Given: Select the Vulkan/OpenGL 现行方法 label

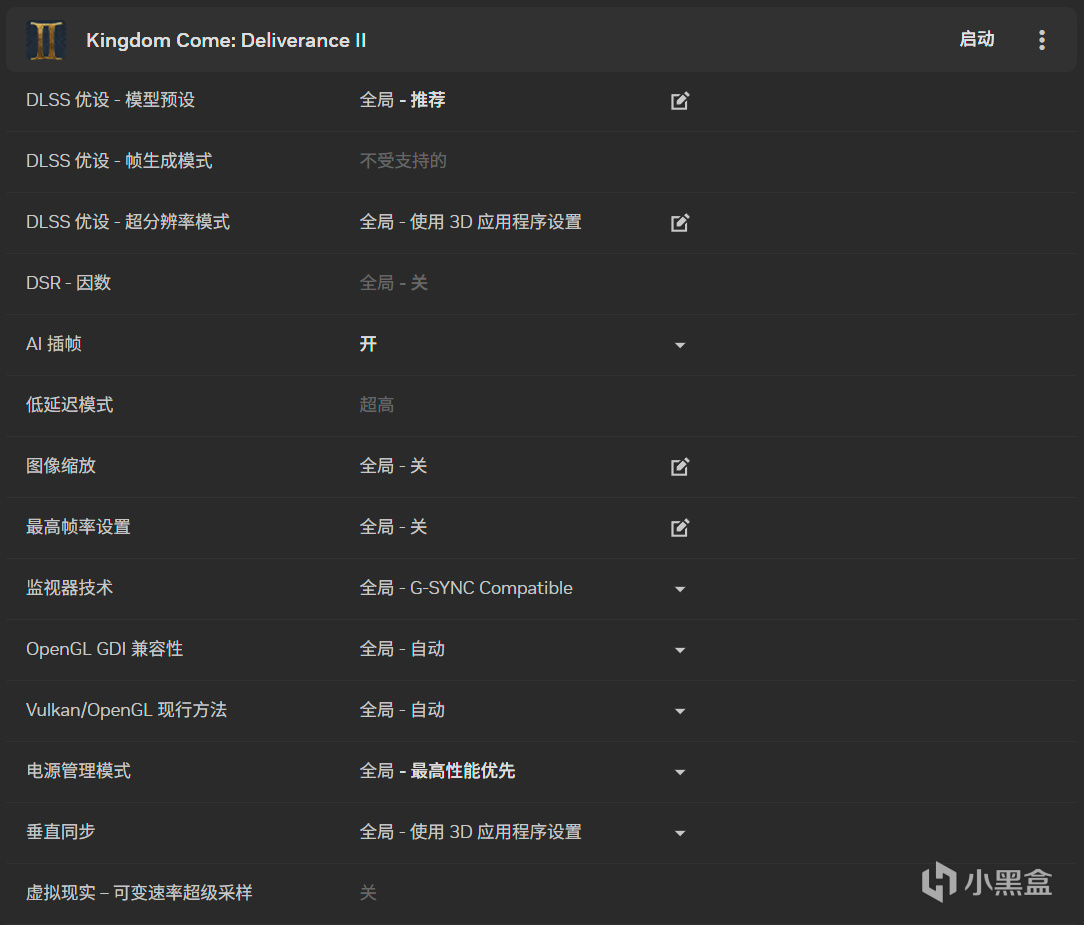Looking at the screenshot, I should coord(127,709).
